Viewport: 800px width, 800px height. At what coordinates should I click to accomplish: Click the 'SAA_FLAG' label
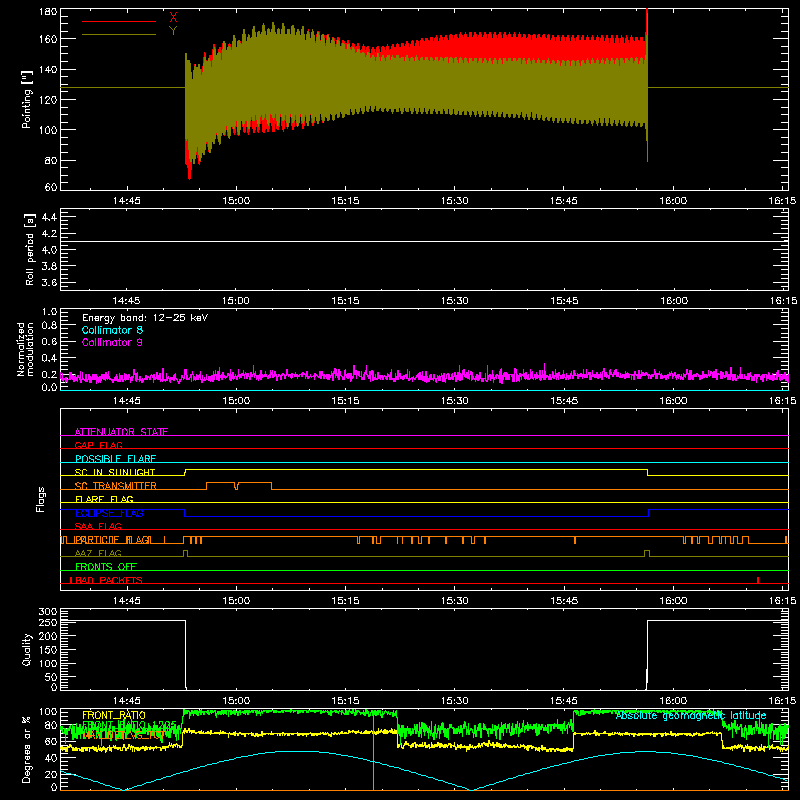click(98, 526)
